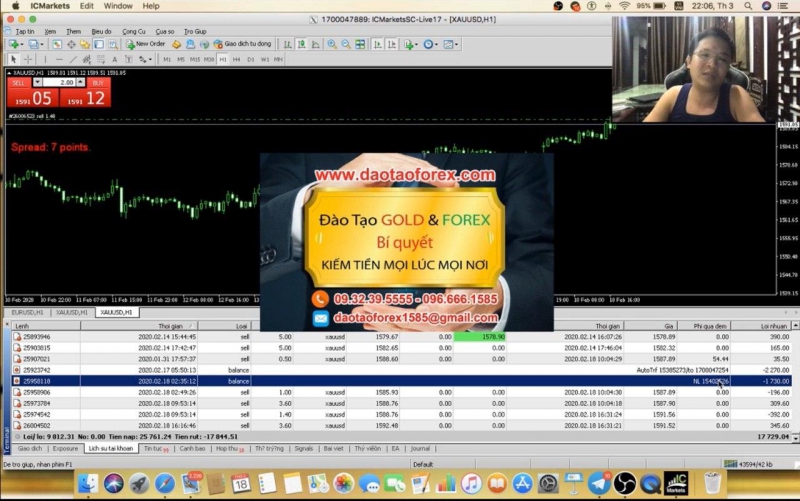Screen dimensions: 800x501
Task: Open Safari from the Dock
Action: pyautogui.click(x=165, y=483)
